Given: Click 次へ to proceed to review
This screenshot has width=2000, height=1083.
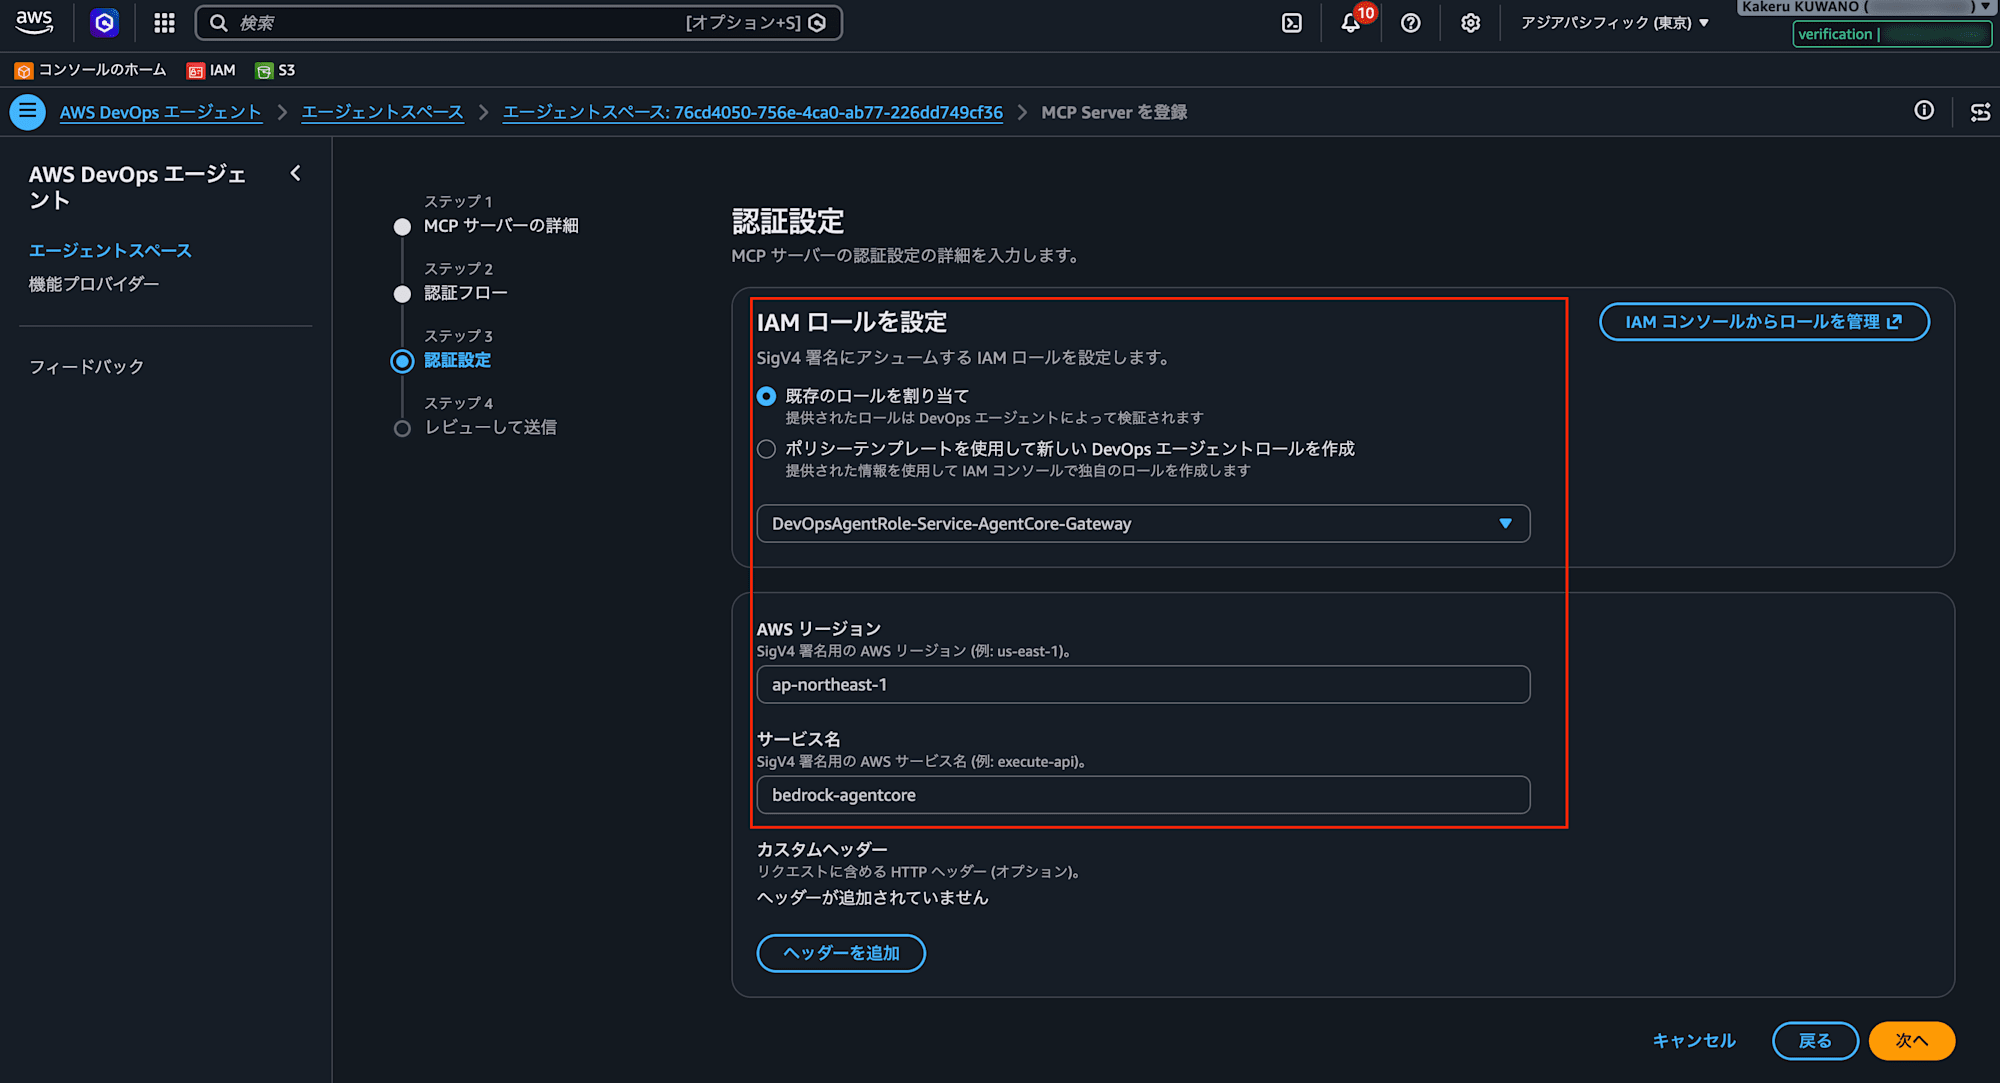Looking at the screenshot, I should tap(1911, 1041).
